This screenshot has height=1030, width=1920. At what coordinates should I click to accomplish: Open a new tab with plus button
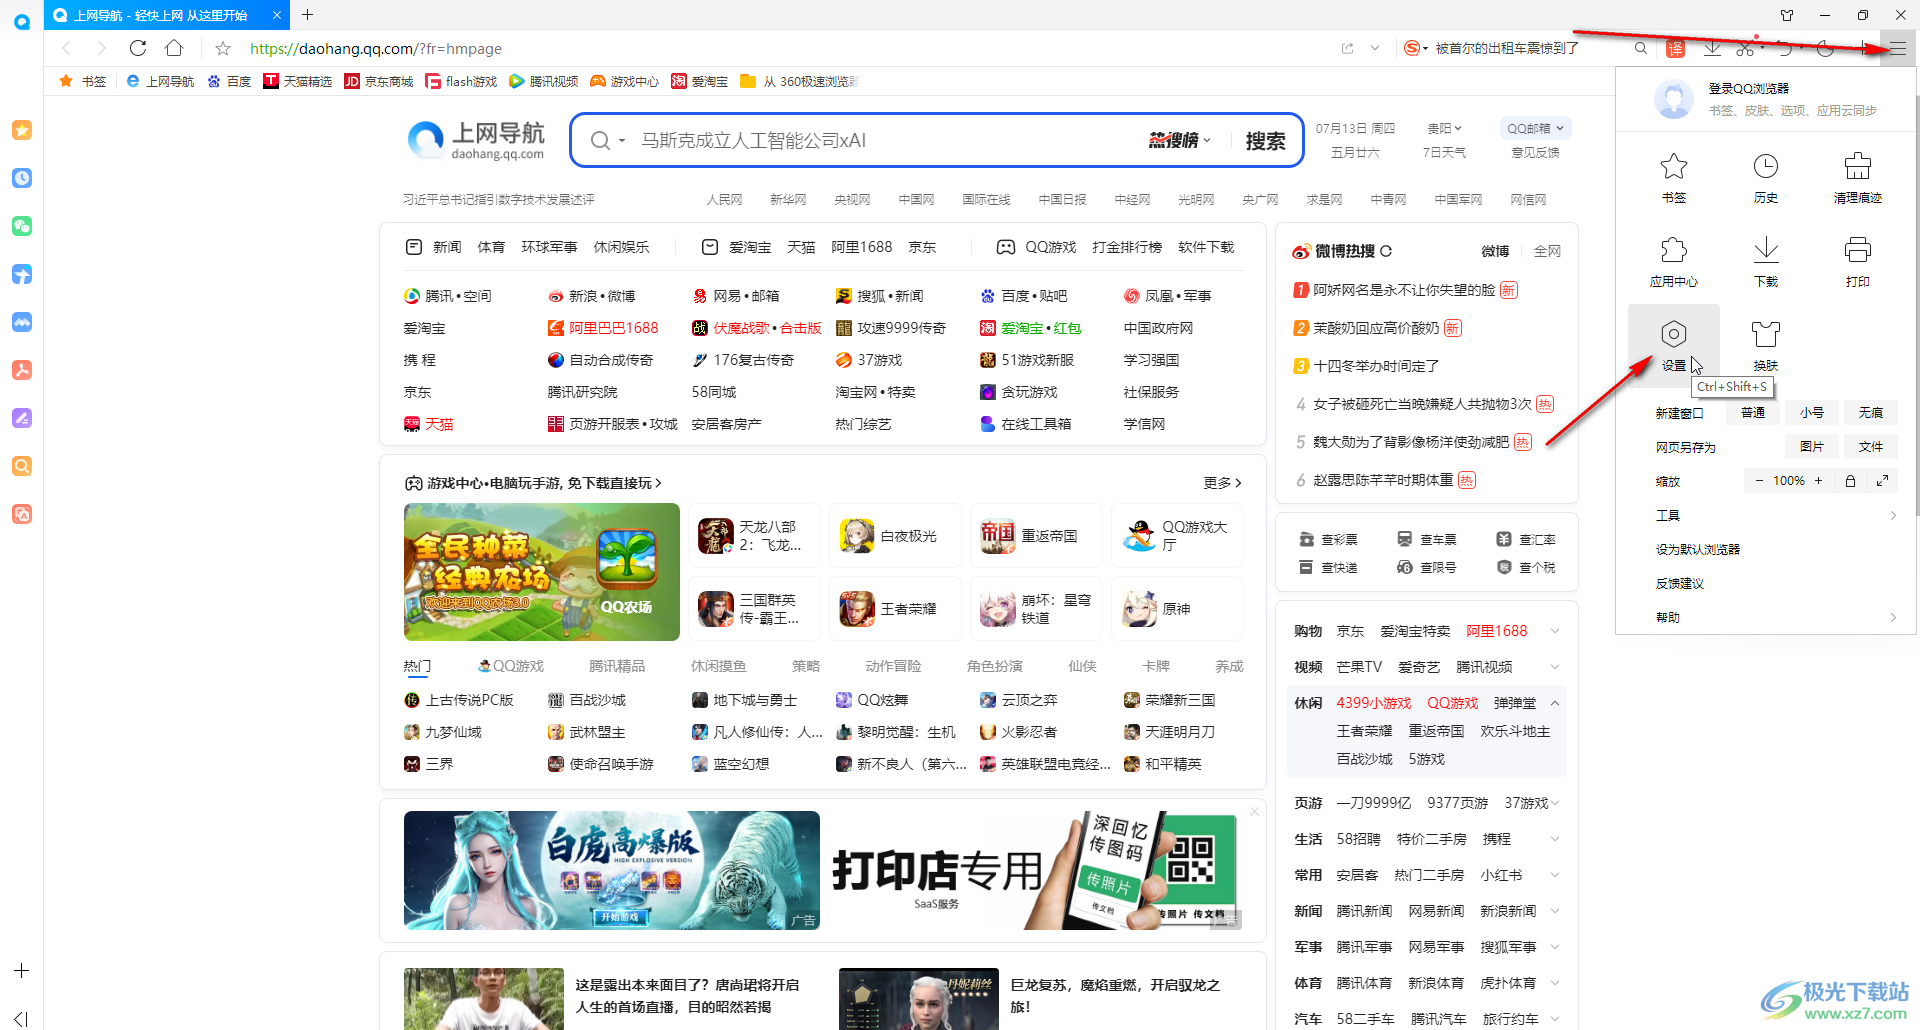click(x=308, y=15)
